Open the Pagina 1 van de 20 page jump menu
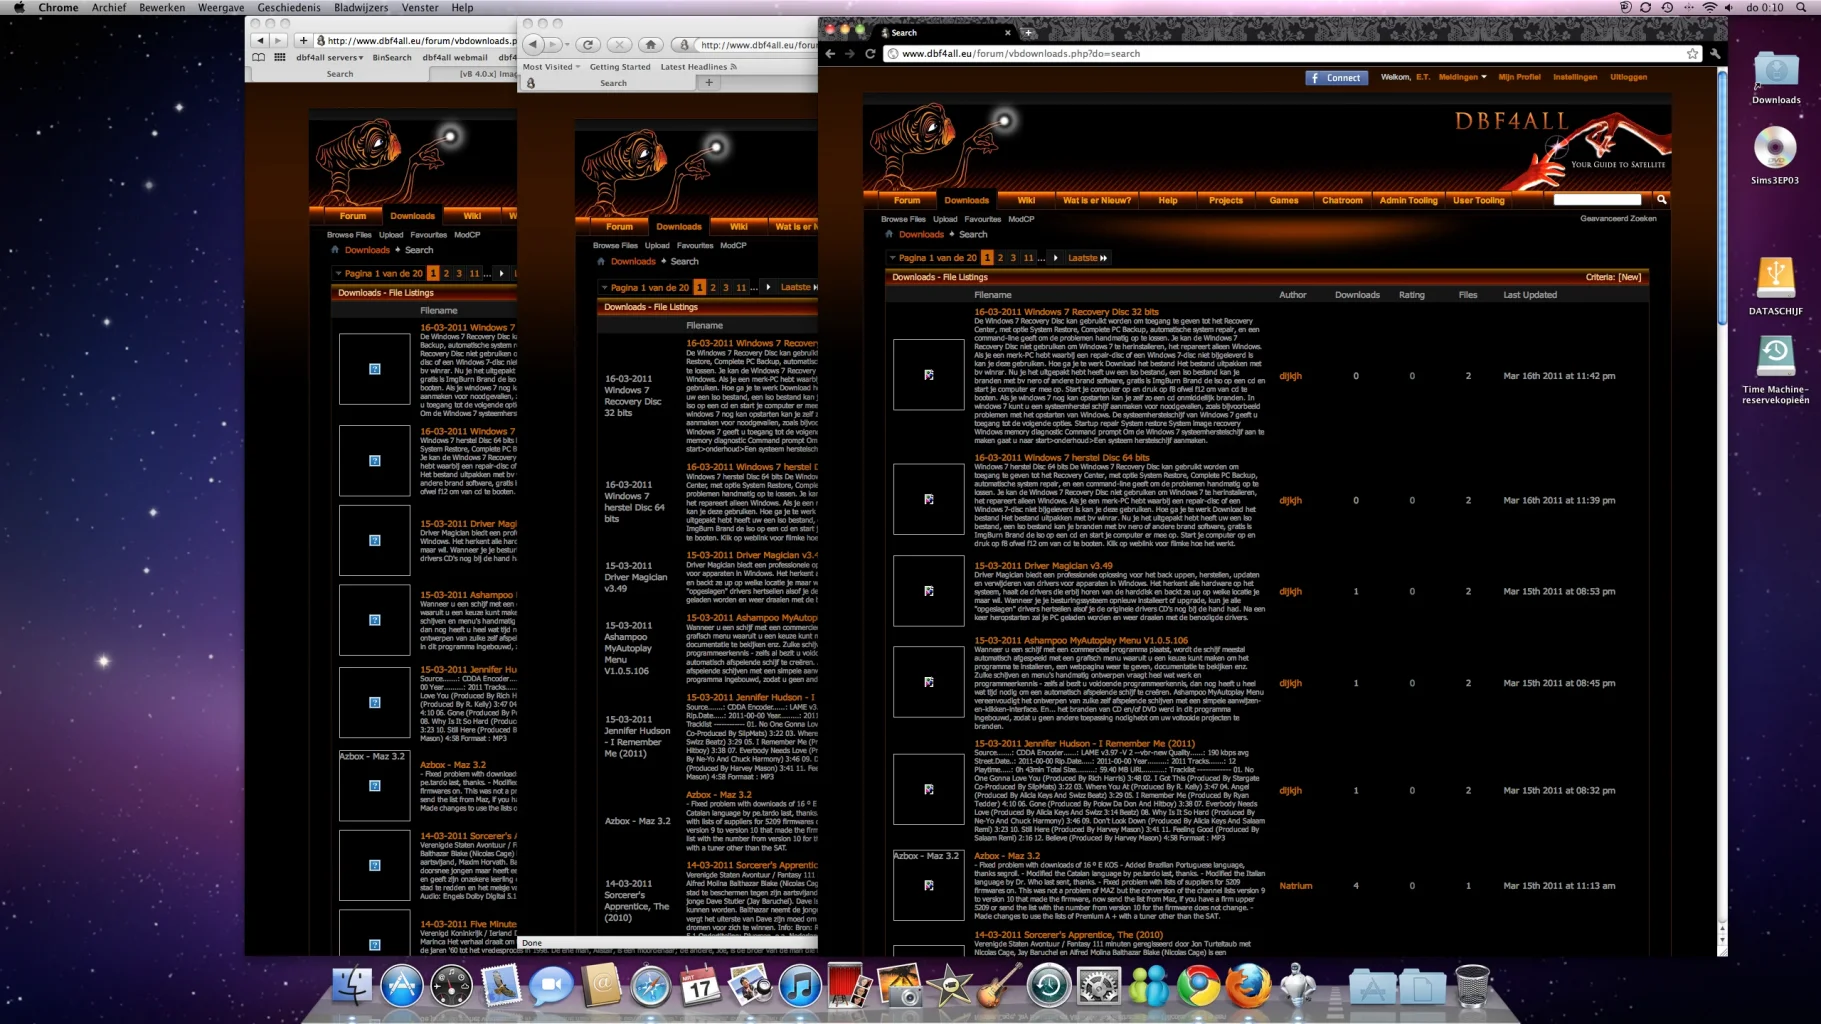The height and width of the screenshot is (1024, 1821). [932, 258]
